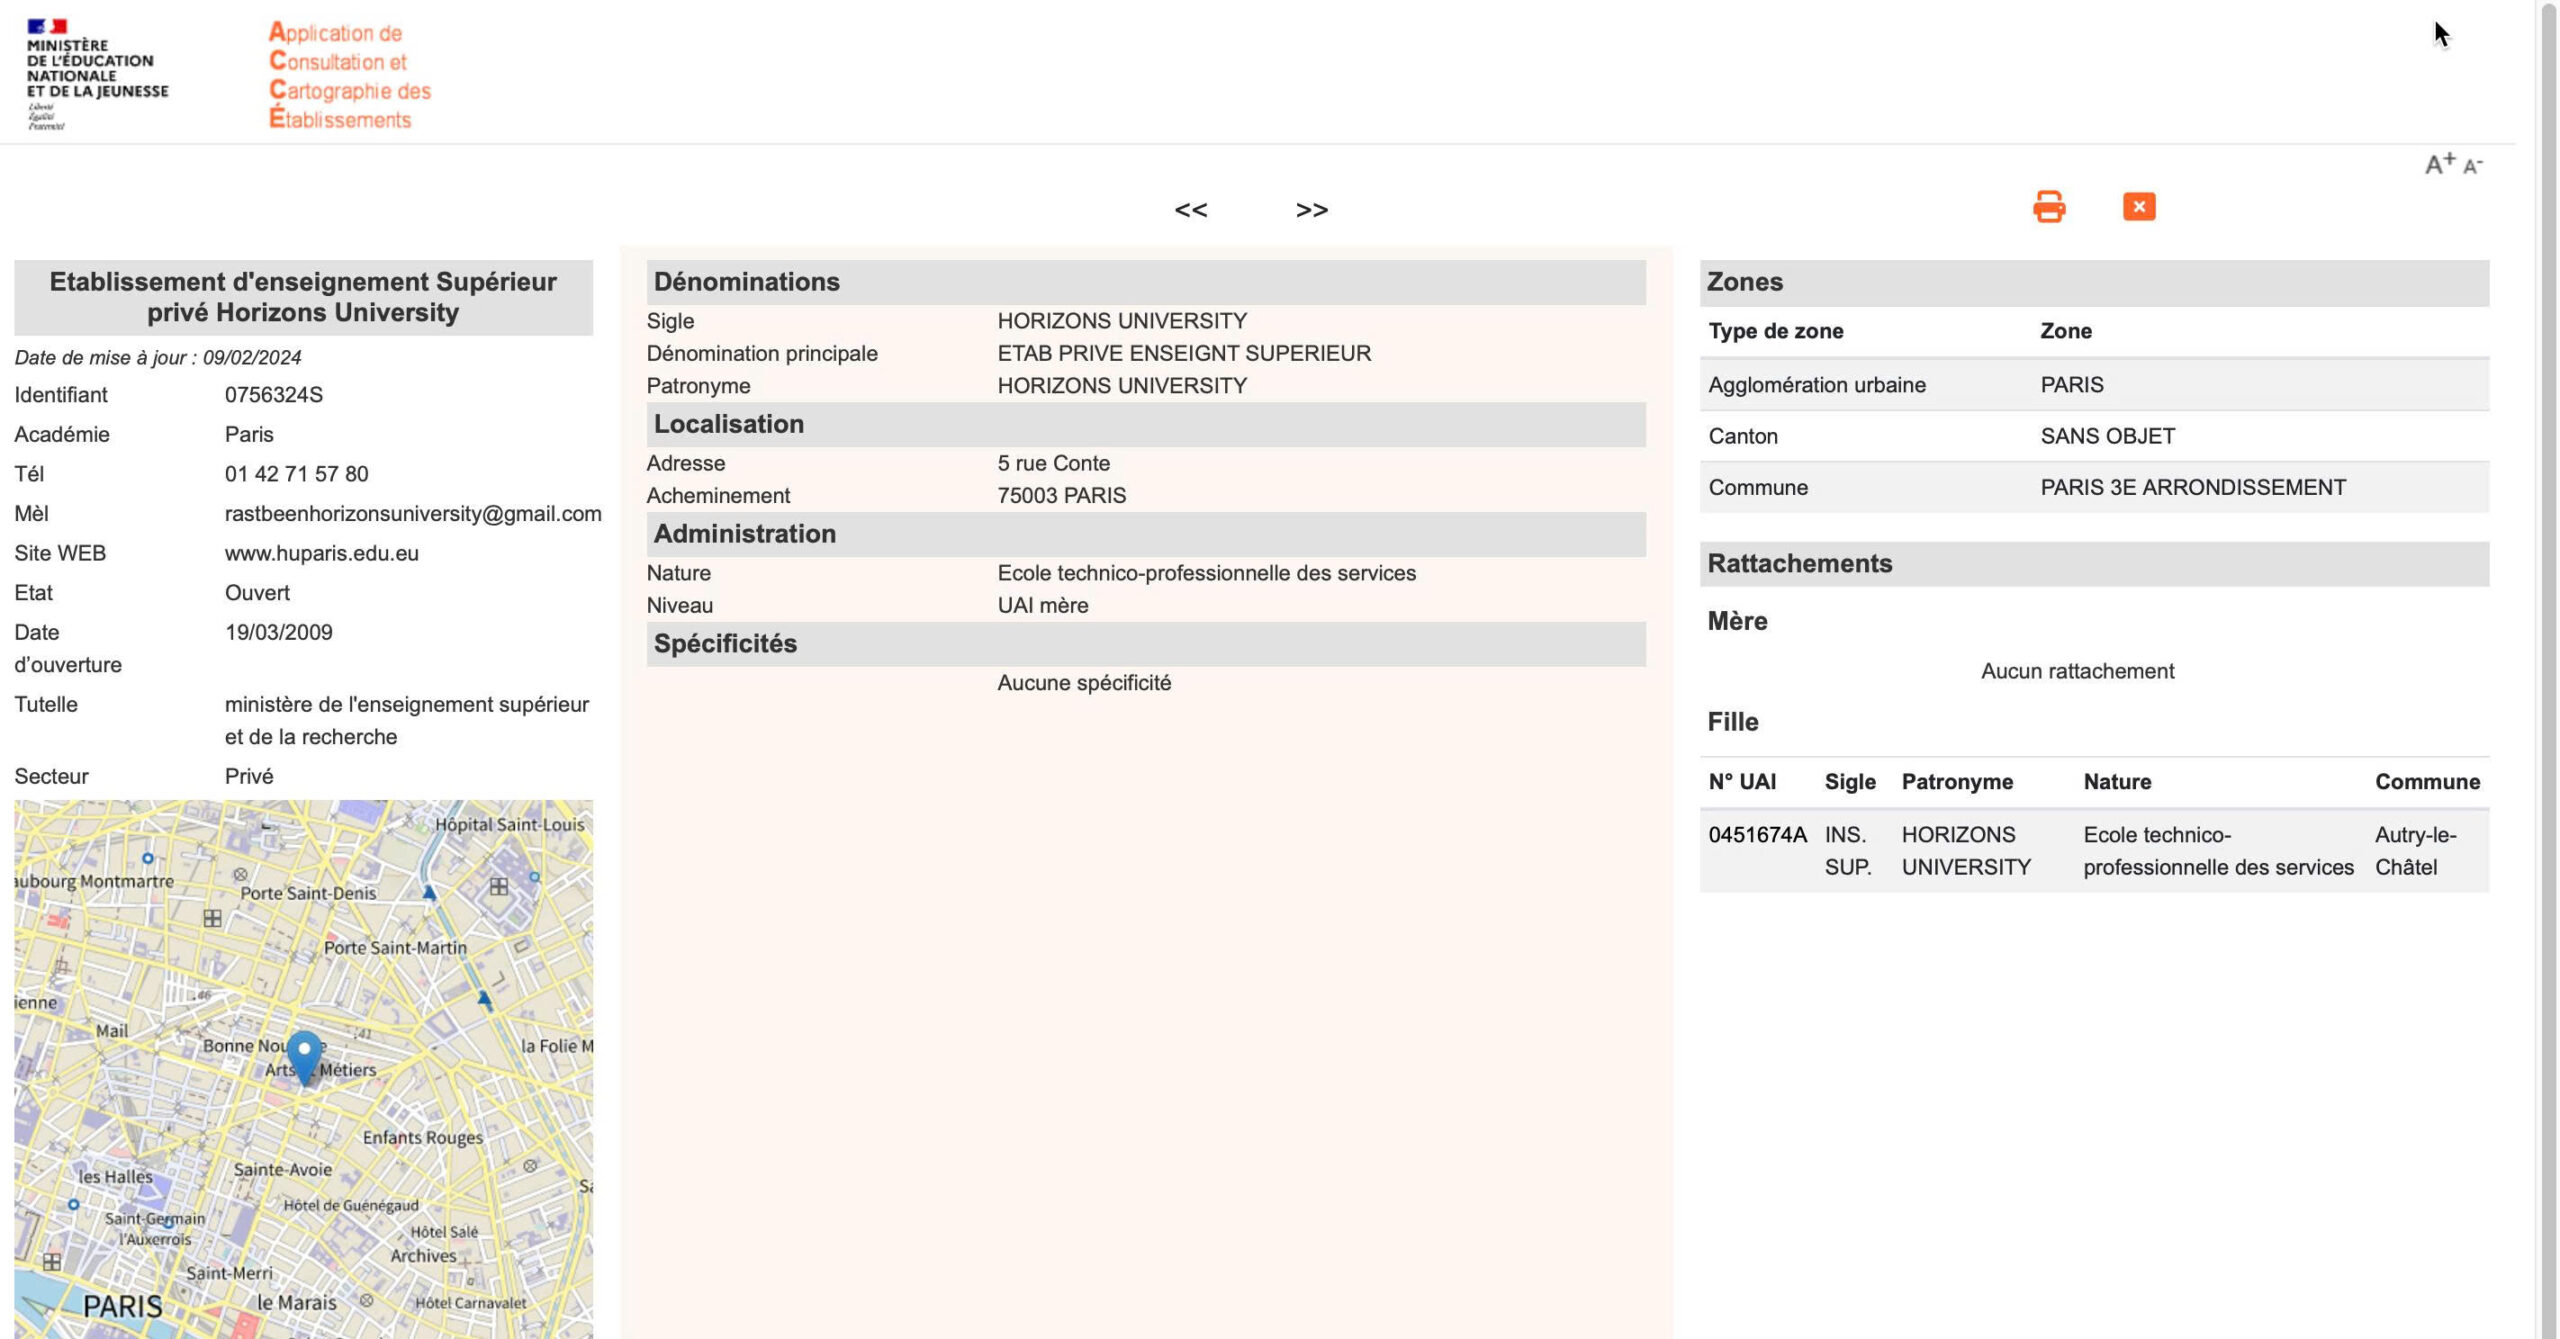Go to next establishment with >> arrow

click(x=1311, y=210)
